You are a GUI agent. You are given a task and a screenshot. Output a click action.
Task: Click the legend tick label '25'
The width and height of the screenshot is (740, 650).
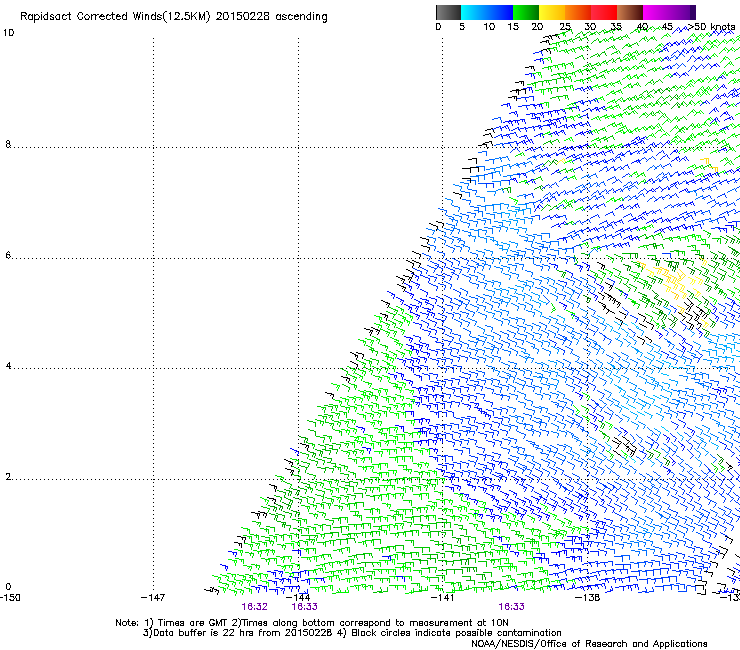565,27
